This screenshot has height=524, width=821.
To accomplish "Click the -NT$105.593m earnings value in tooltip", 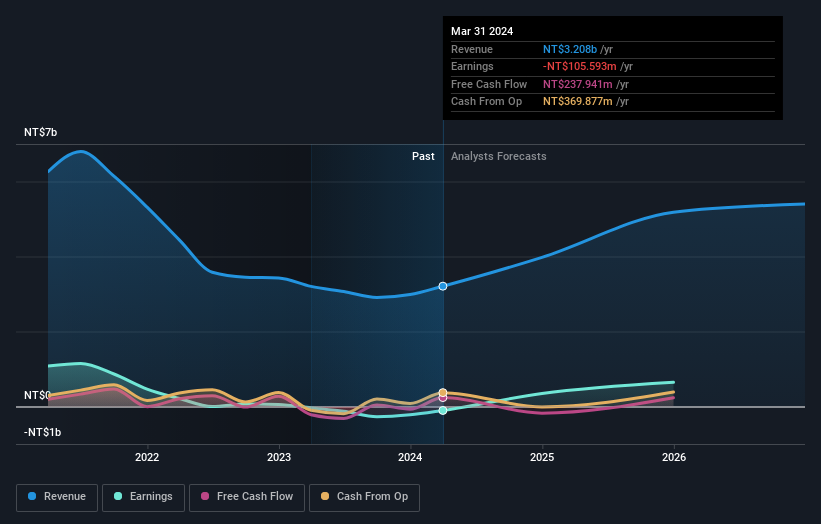I will [580, 66].
